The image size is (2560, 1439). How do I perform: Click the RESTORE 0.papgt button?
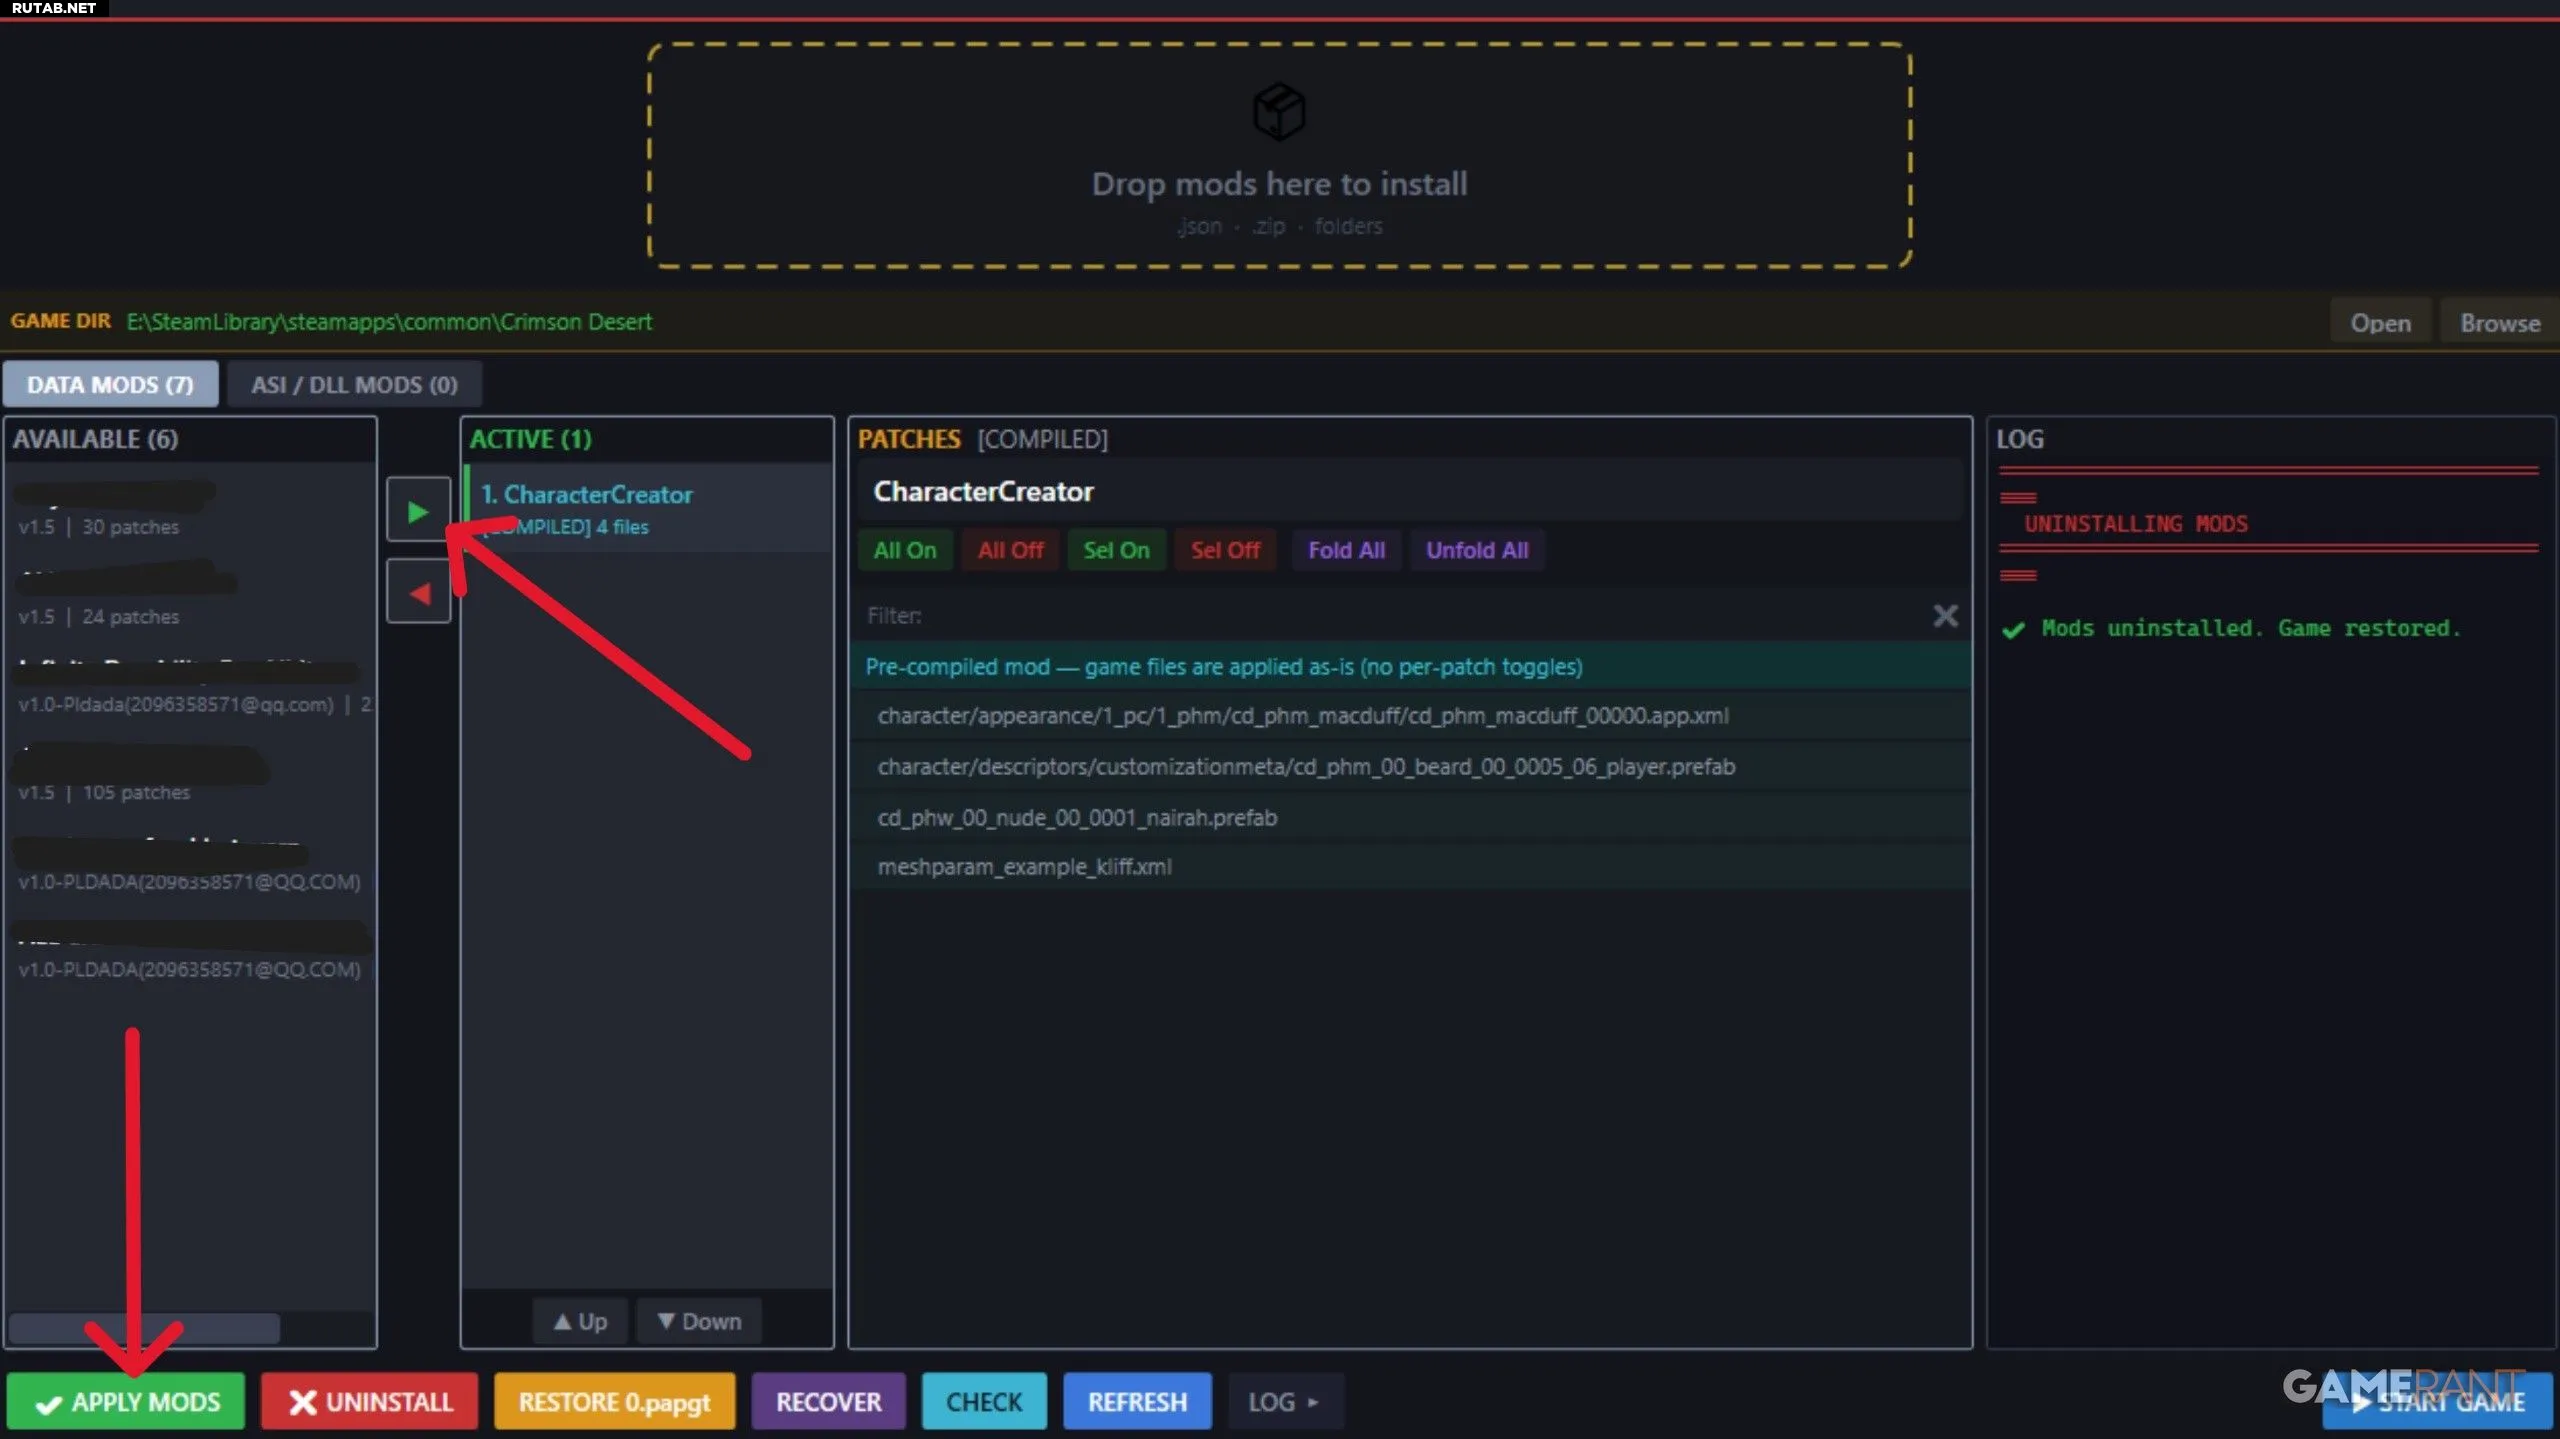coord(614,1402)
